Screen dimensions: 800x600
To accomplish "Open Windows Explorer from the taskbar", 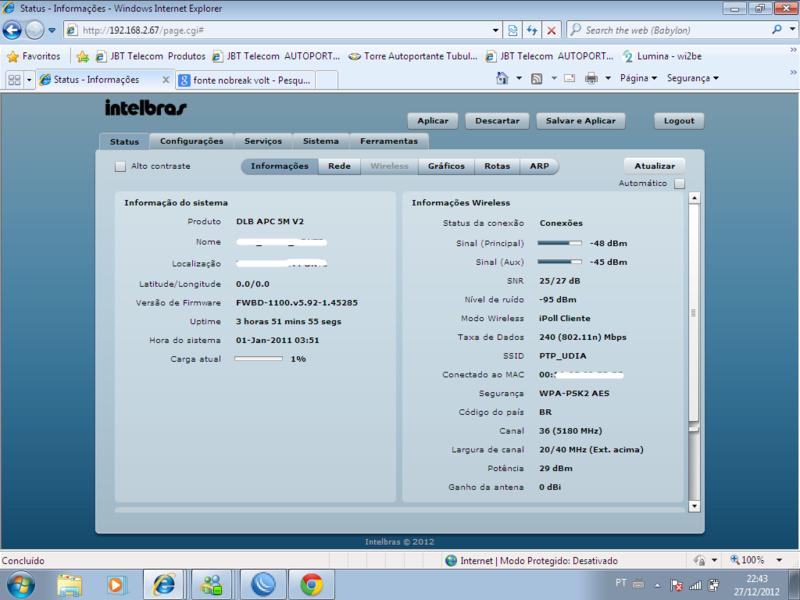I will tap(69, 585).
